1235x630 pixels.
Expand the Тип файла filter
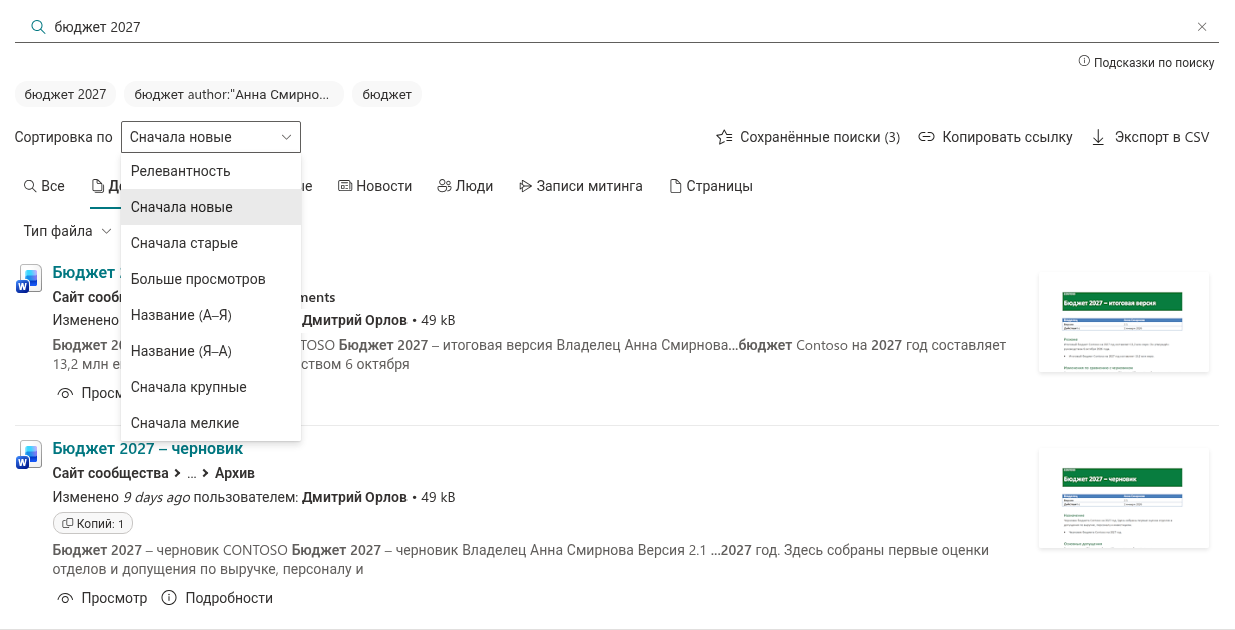pos(68,231)
